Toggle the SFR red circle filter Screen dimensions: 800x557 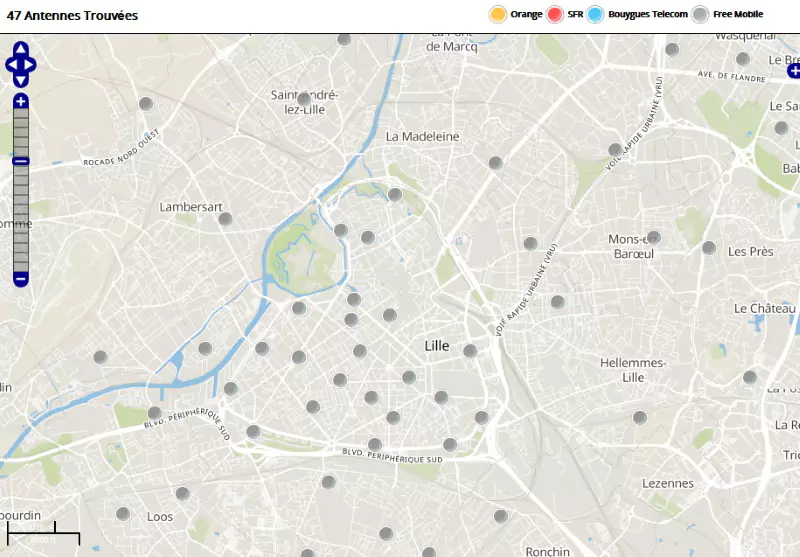click(555, 14)
